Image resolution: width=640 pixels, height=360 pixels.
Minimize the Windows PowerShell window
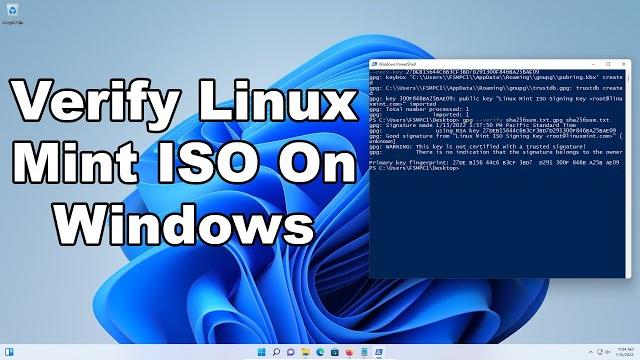(x=593, y=64)
